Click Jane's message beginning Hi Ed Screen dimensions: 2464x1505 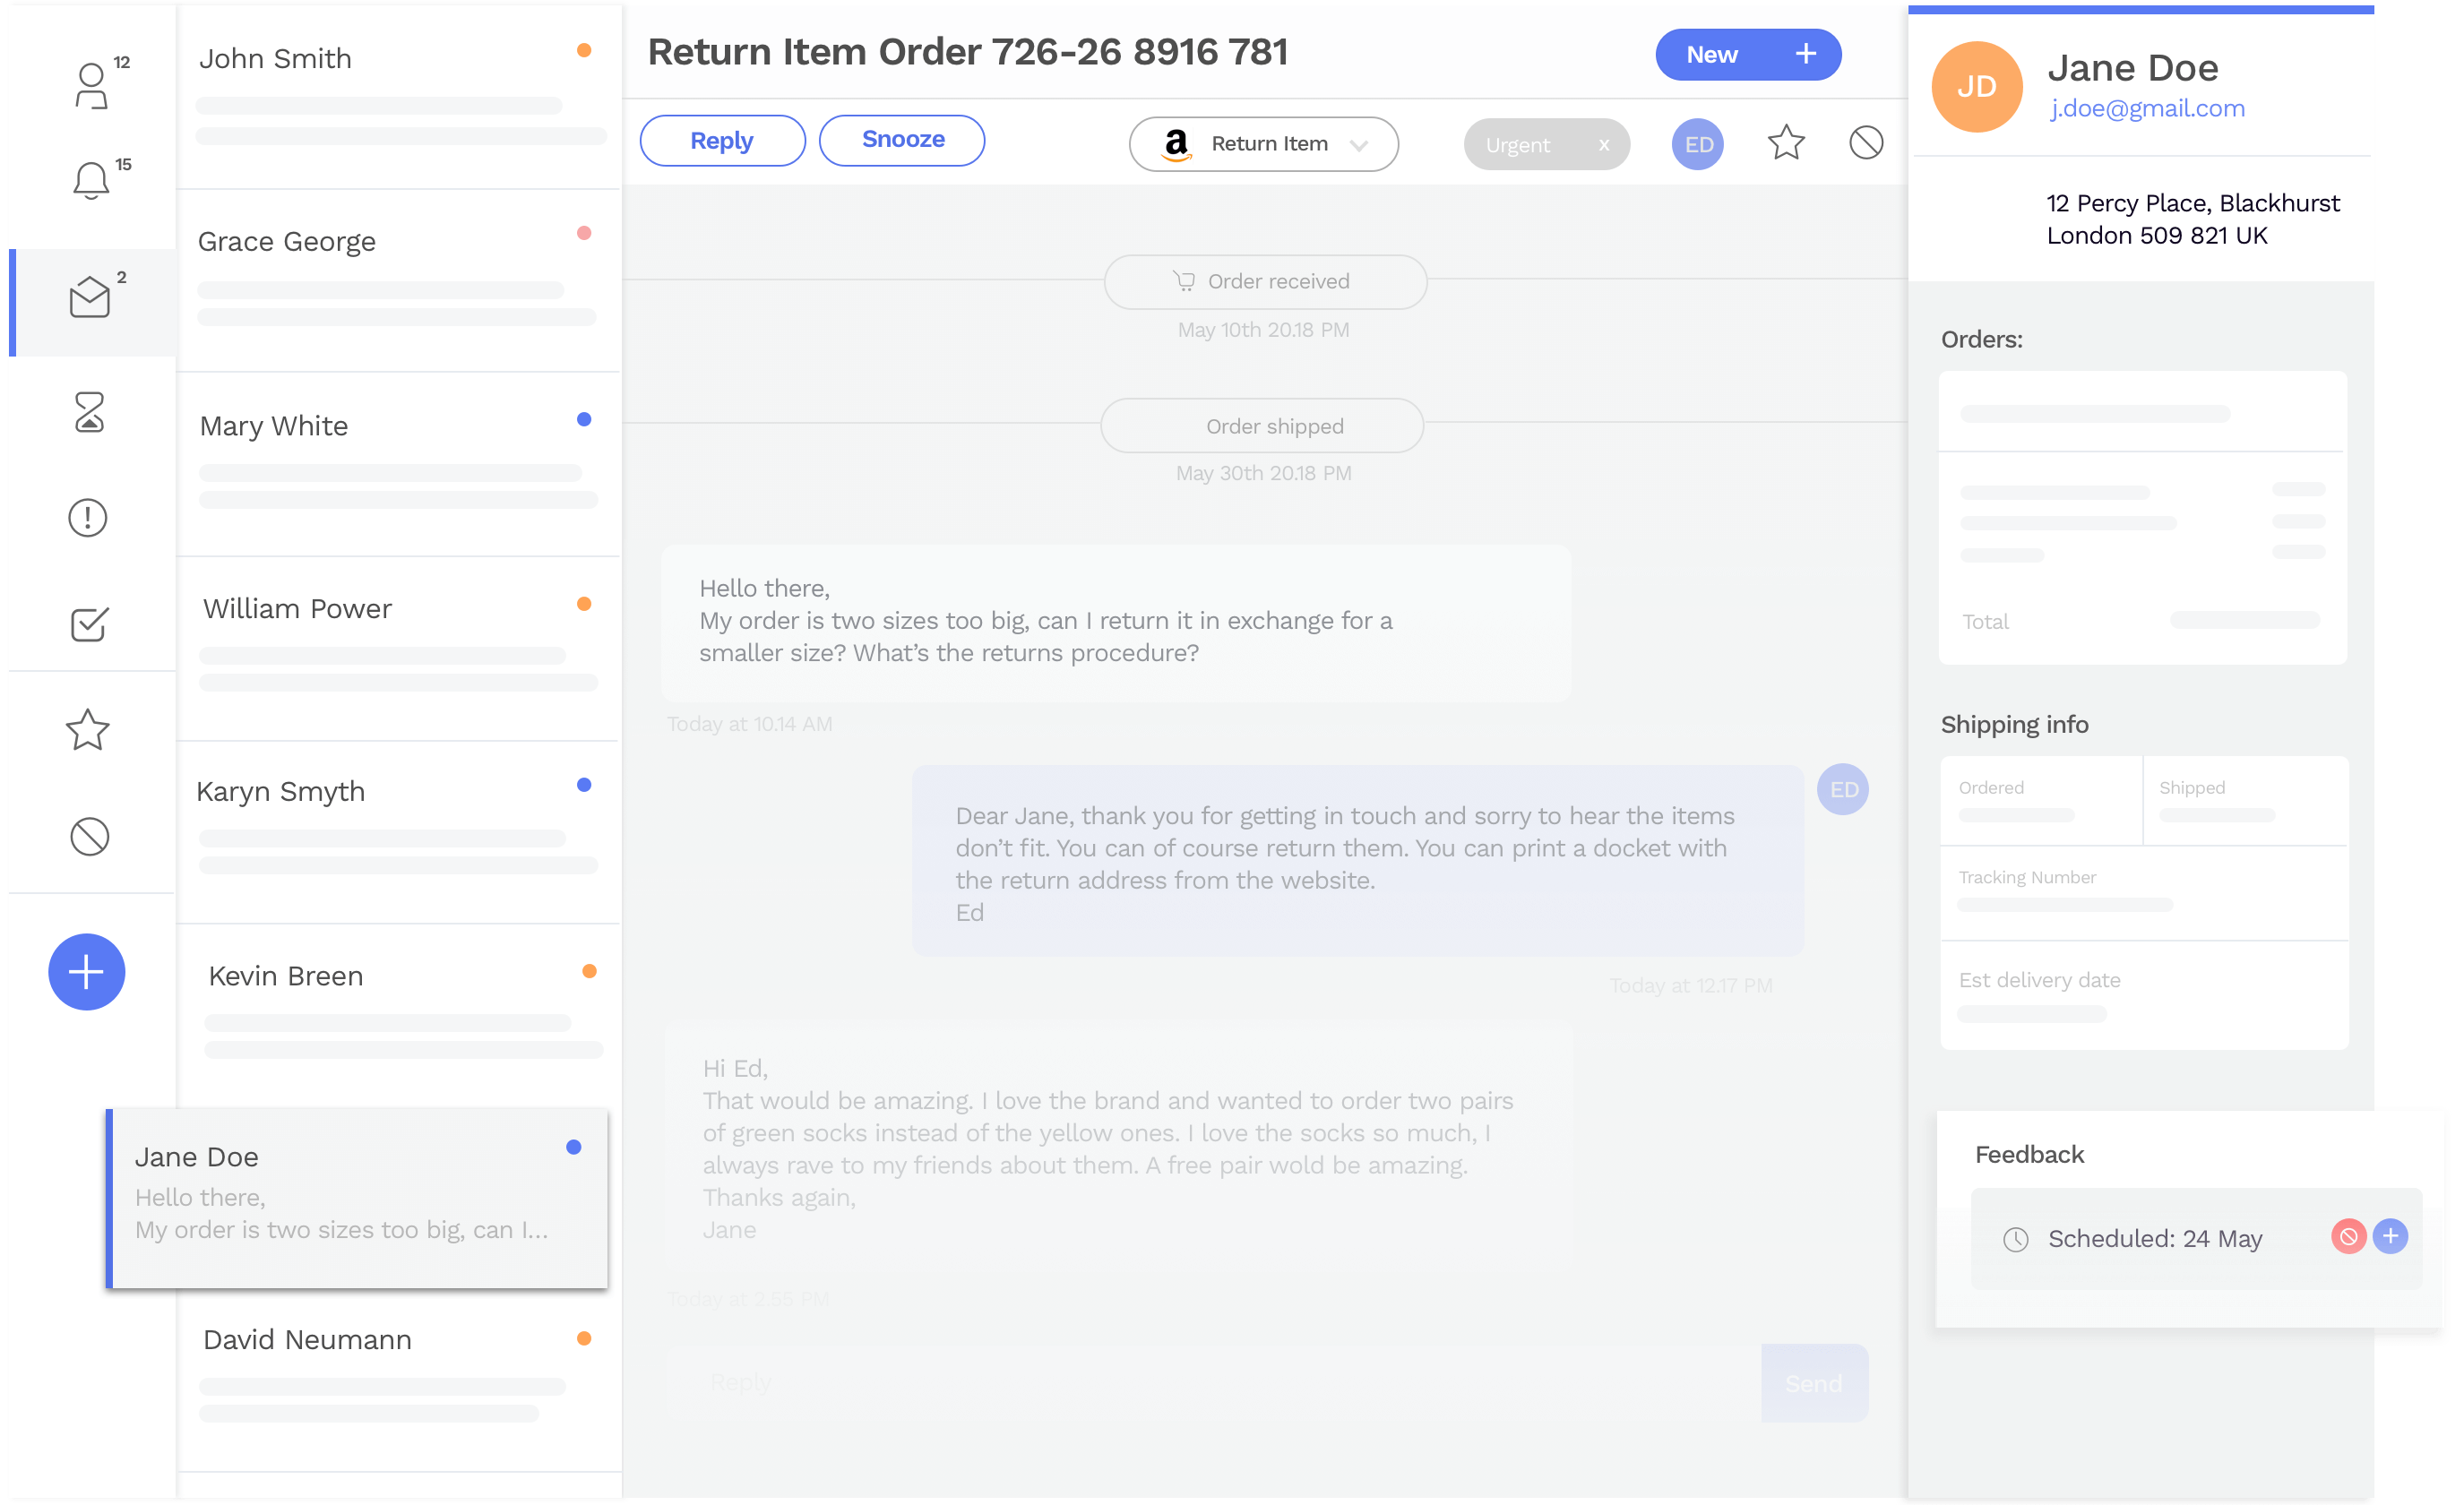click(1119, 1148)
